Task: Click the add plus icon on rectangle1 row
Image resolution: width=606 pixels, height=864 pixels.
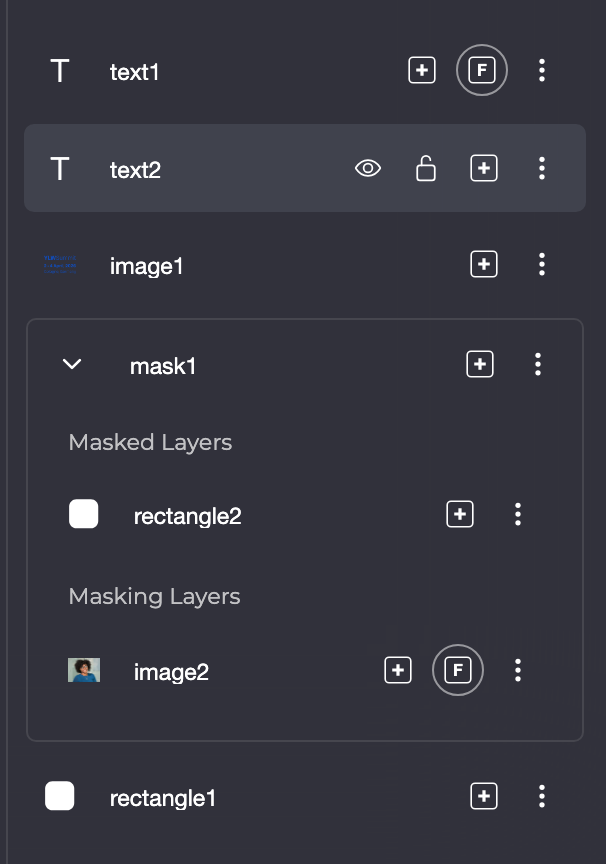Action: click(x=484, y=796)
